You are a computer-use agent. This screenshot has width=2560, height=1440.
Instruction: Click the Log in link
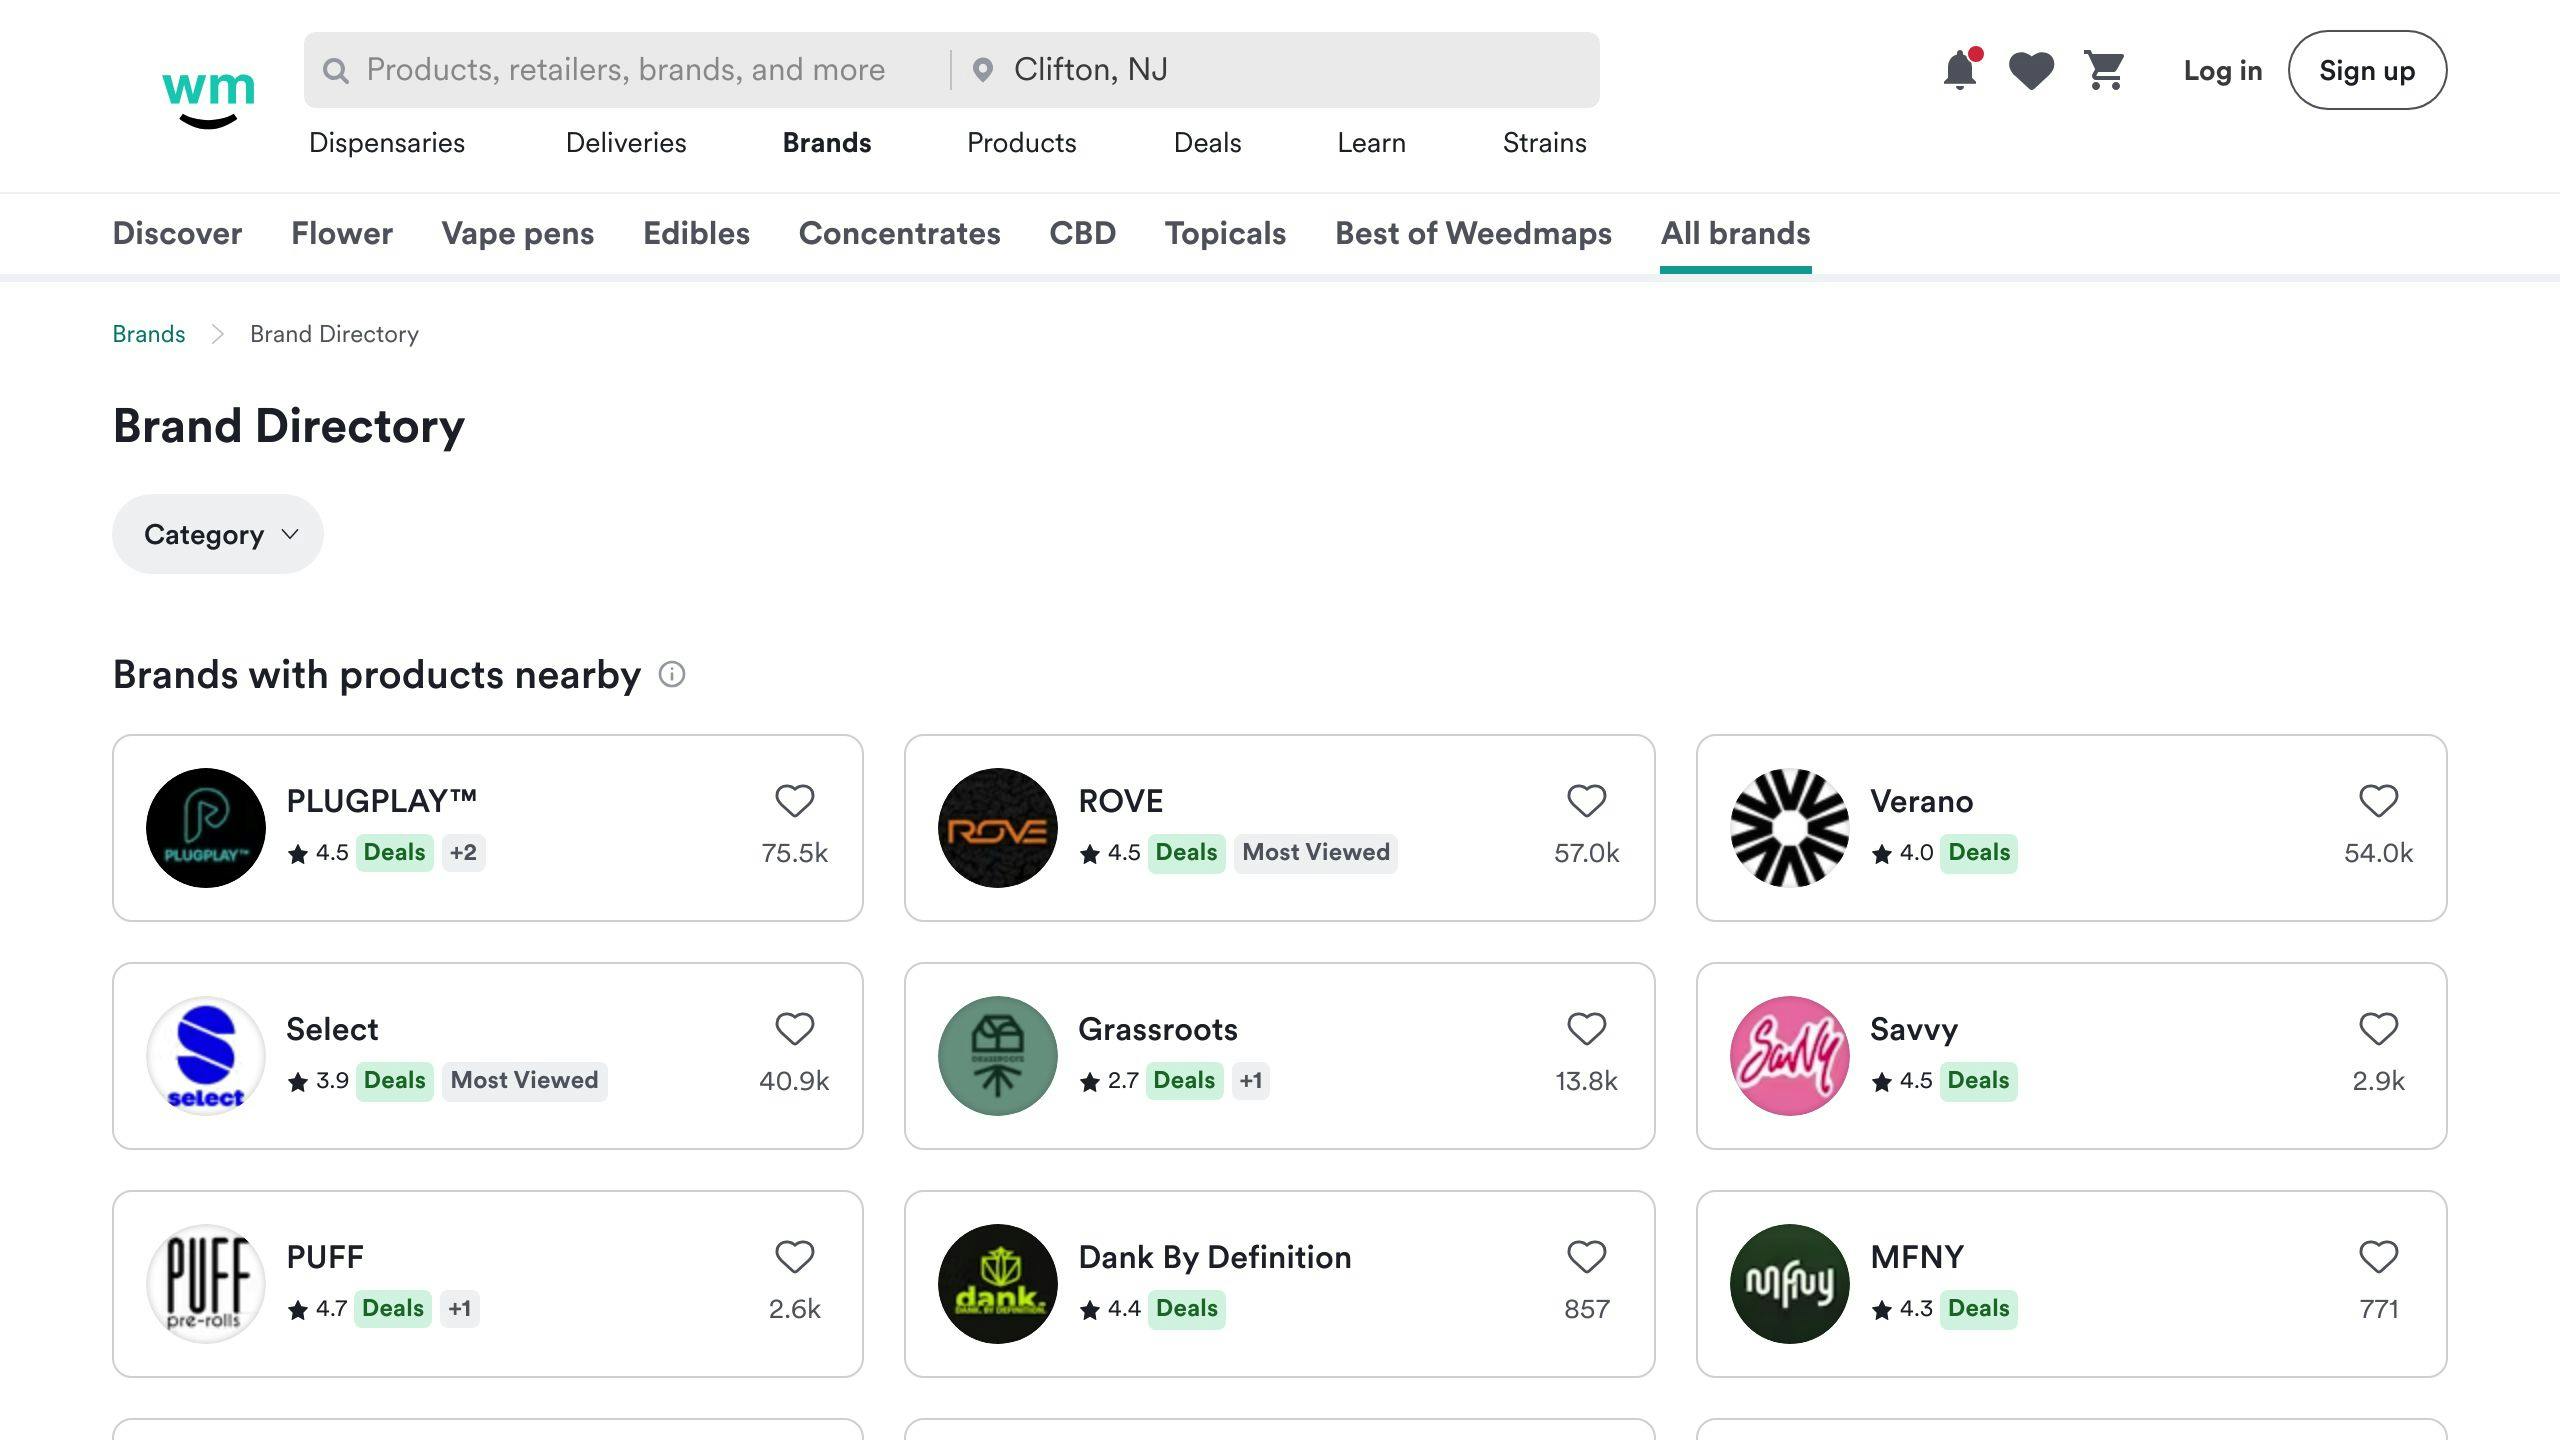(x=2222, y=70)
